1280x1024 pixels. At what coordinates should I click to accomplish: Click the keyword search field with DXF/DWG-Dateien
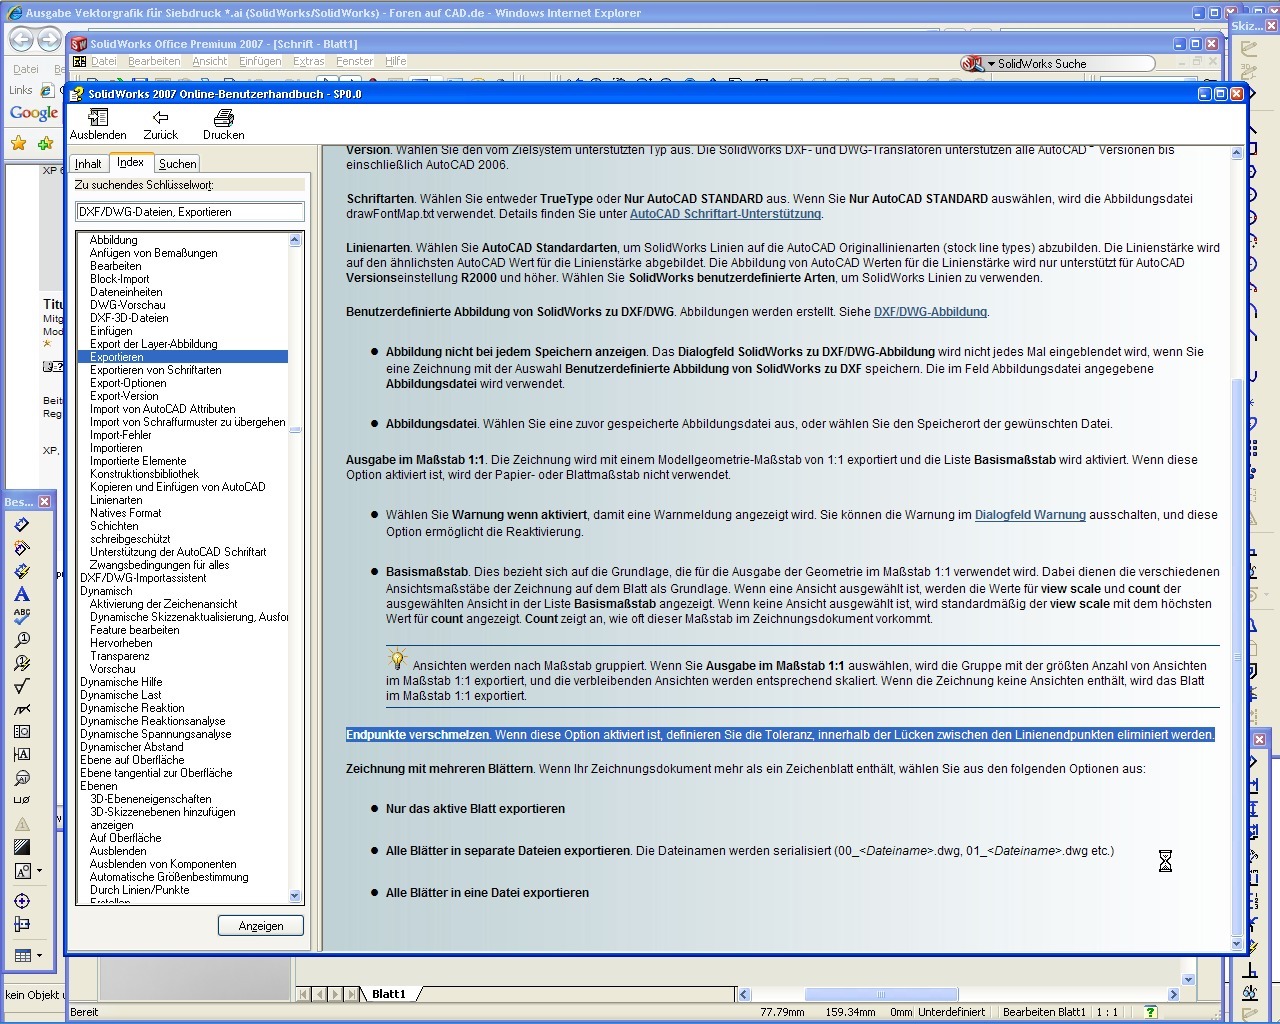(x=190, y=212)
